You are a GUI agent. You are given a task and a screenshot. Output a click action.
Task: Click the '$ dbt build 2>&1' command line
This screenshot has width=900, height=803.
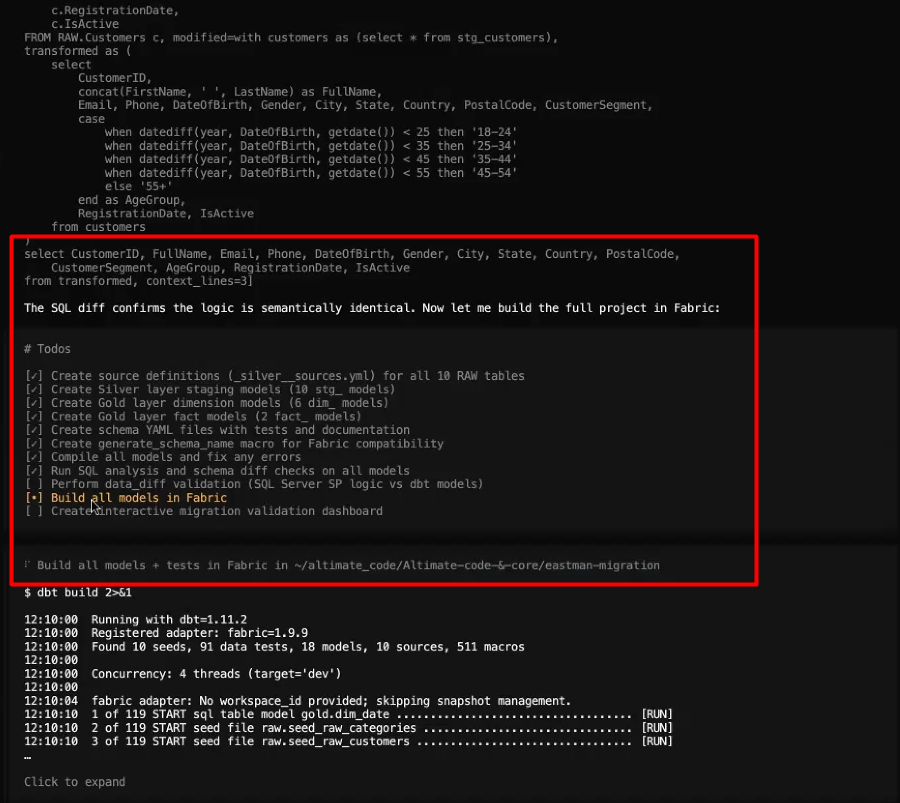78,592
